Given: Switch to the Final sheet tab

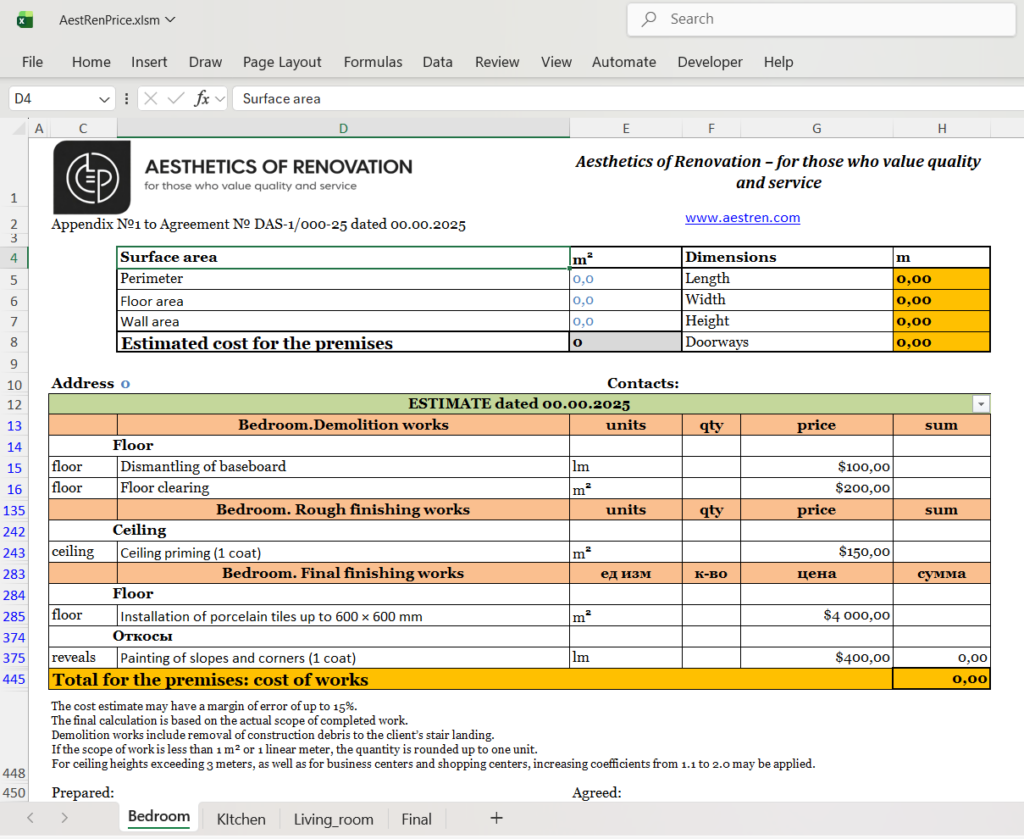Looking at the screenshot, I should pos(416,819).
